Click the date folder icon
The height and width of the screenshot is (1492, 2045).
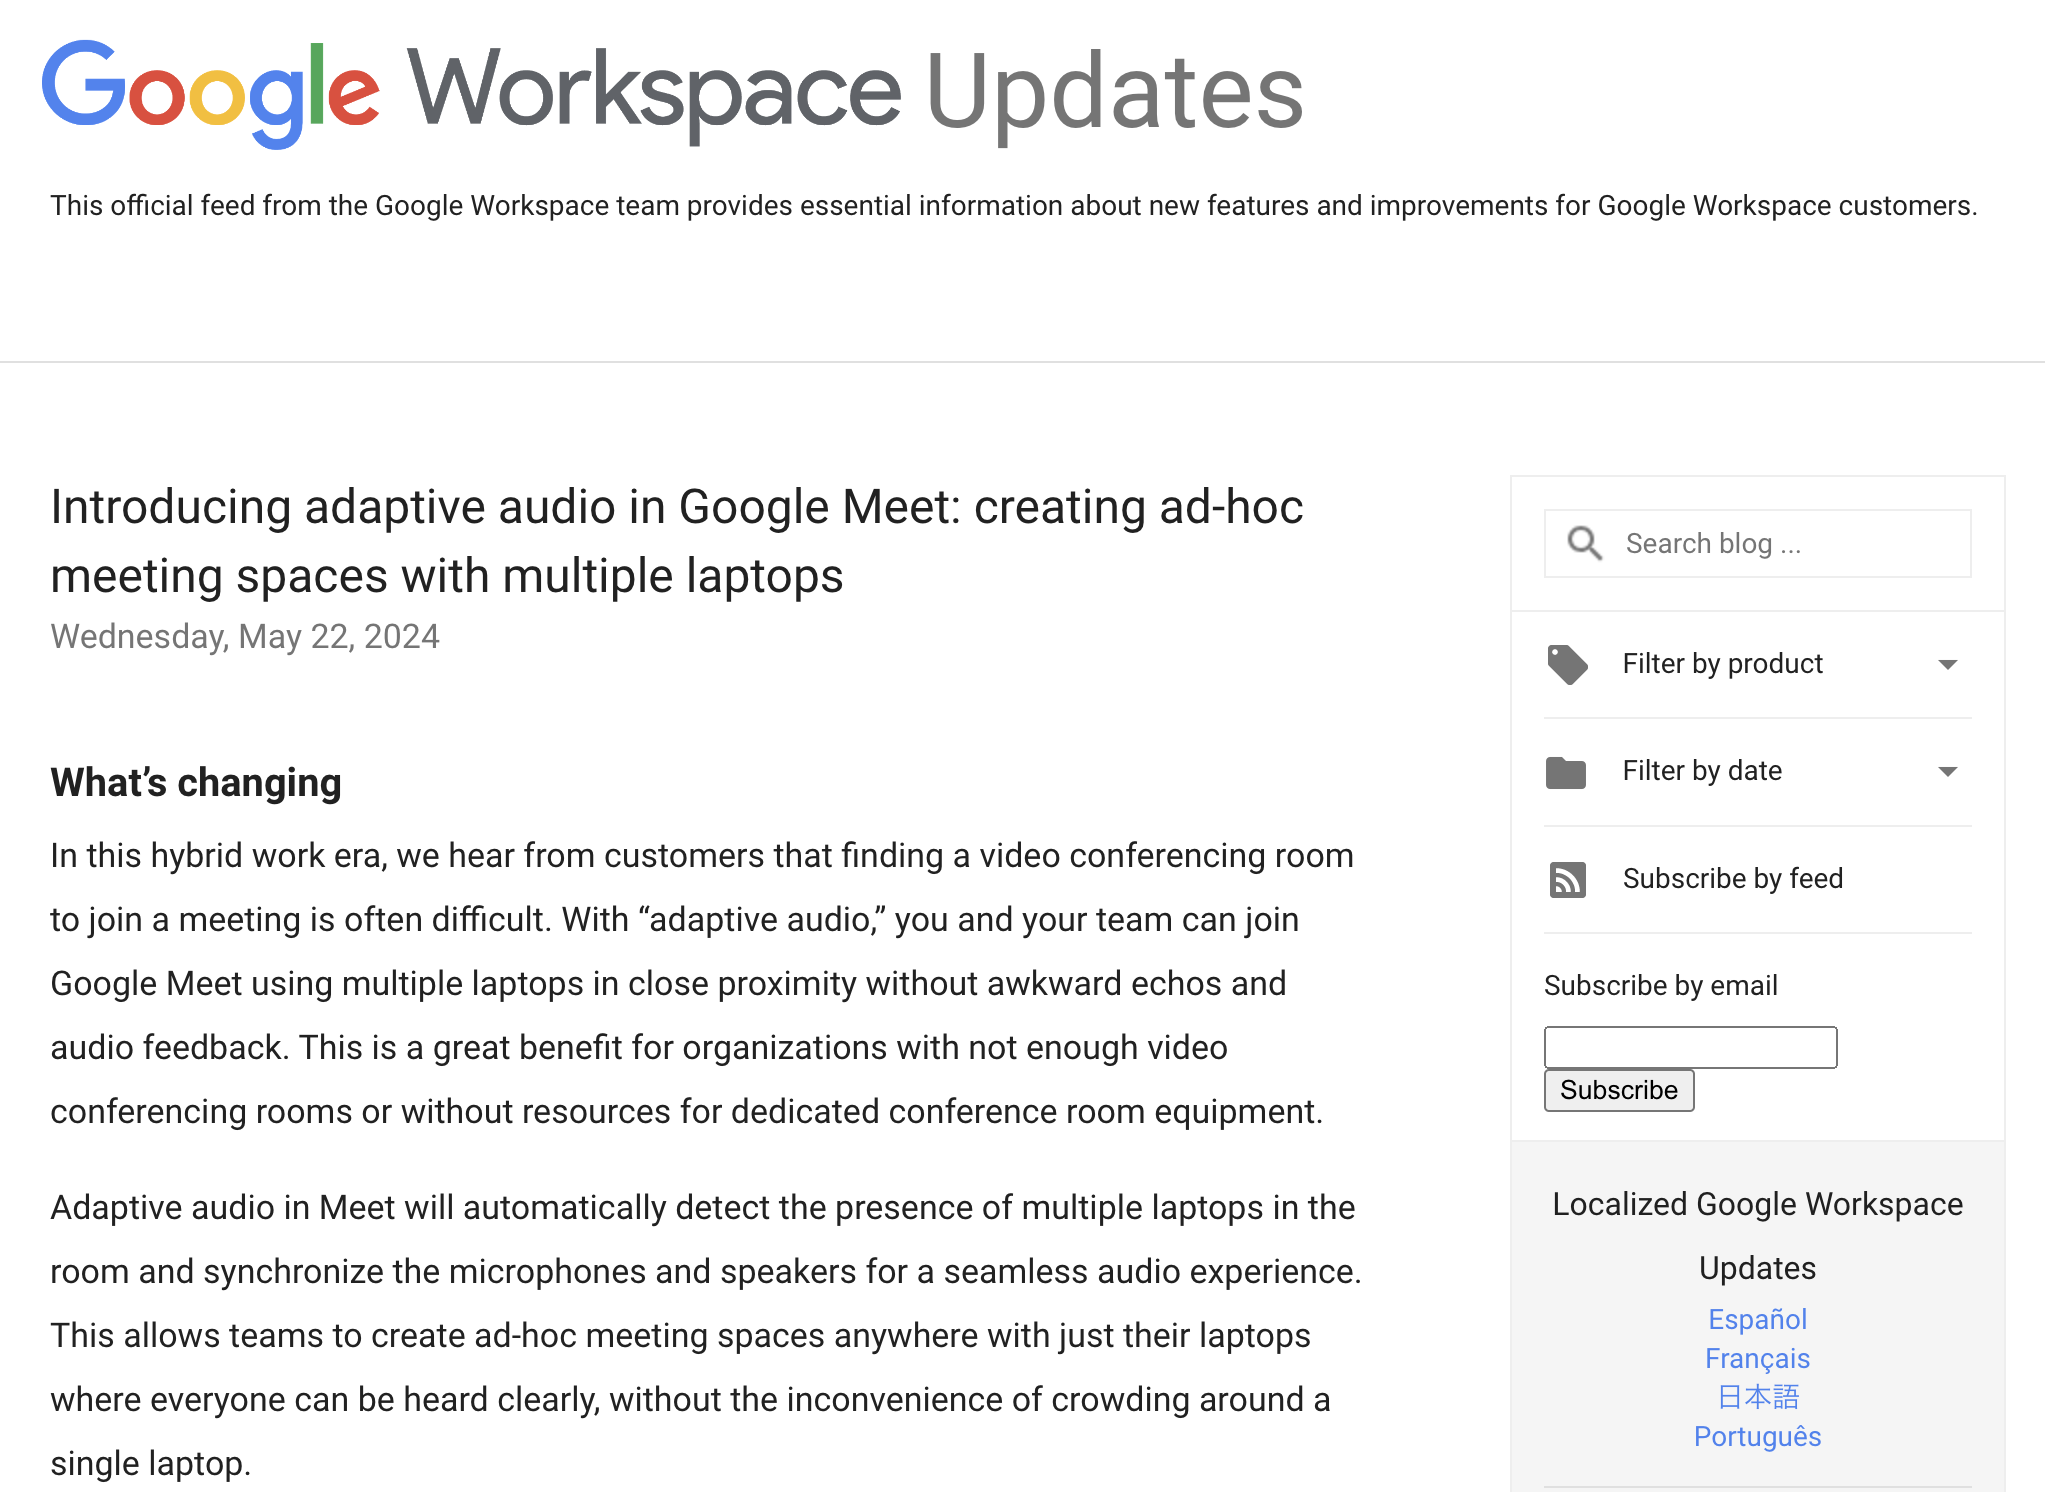tap(1565, 772)
